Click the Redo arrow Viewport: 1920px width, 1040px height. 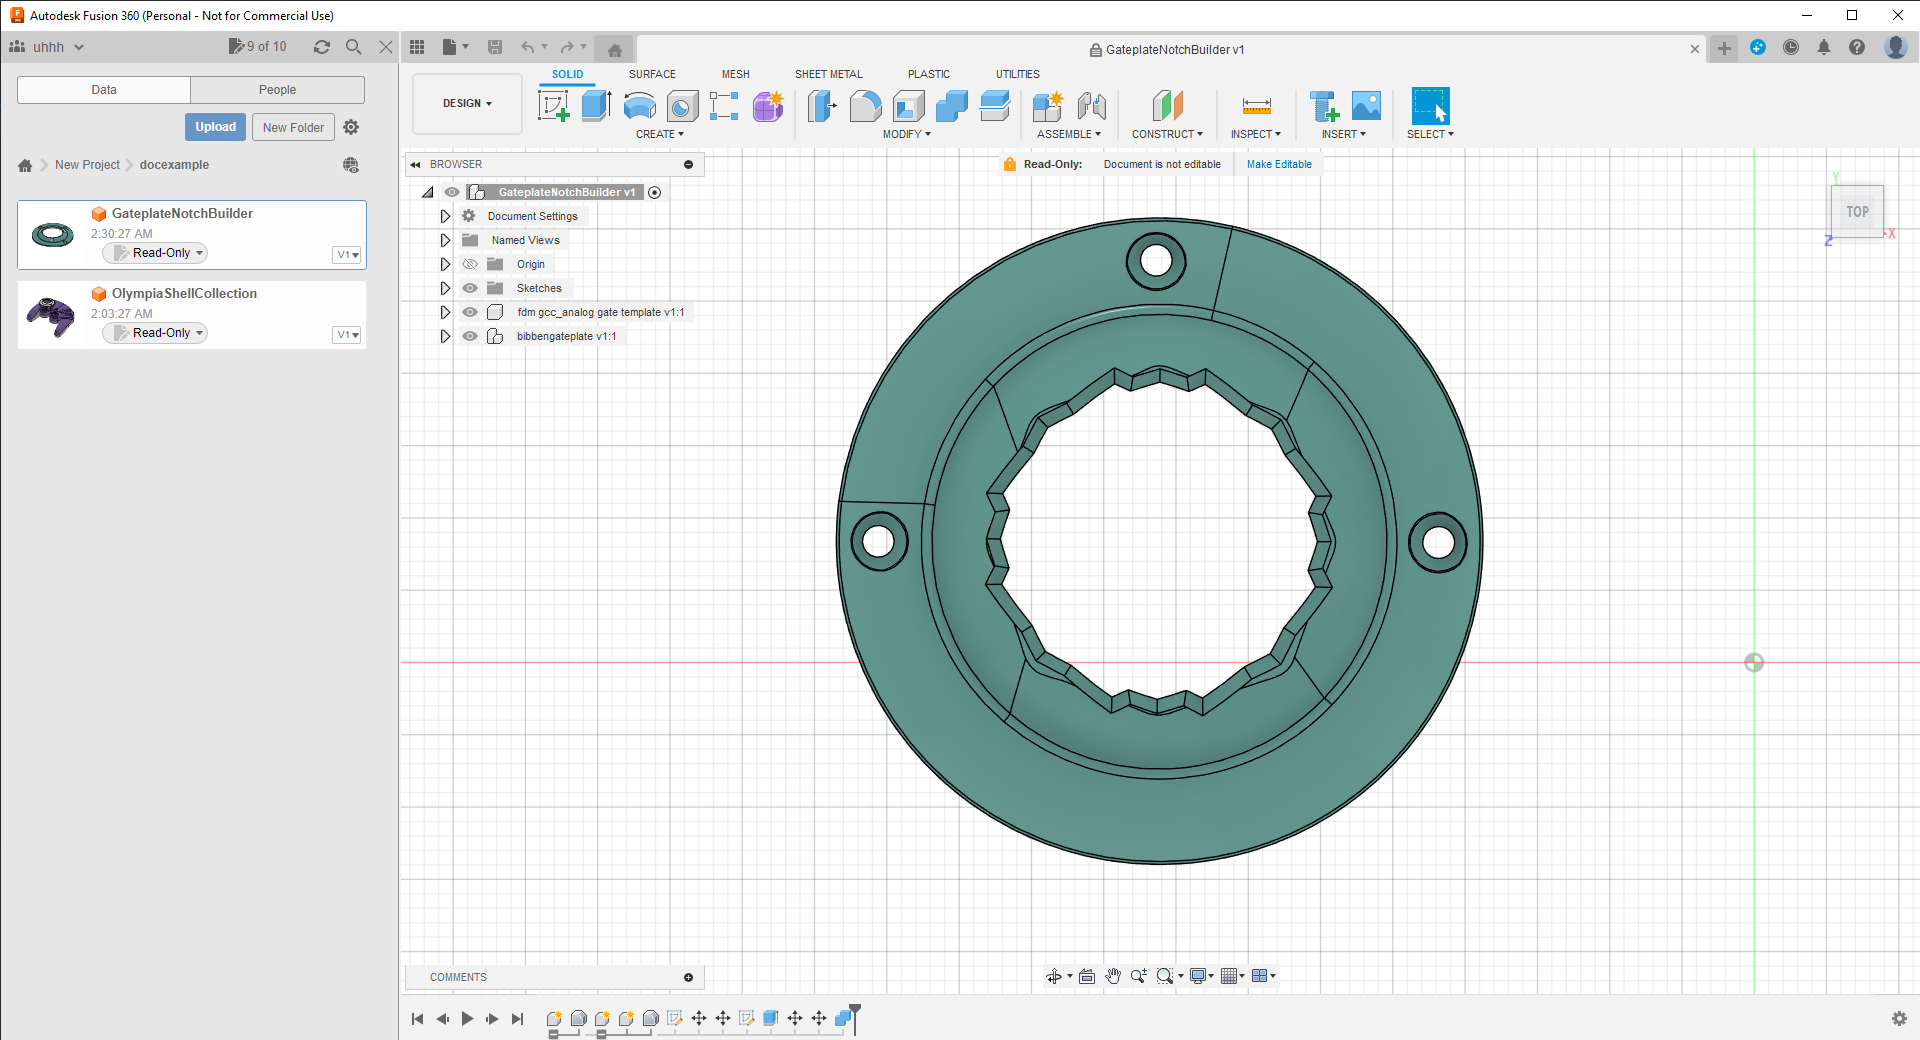pyautogui.click(x=567, y=47)
